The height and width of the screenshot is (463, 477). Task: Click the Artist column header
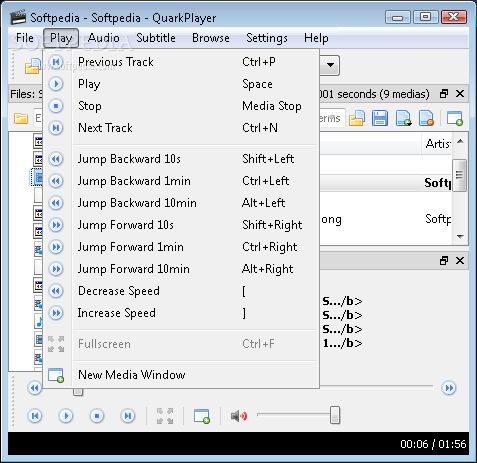[x=437, y=144]
